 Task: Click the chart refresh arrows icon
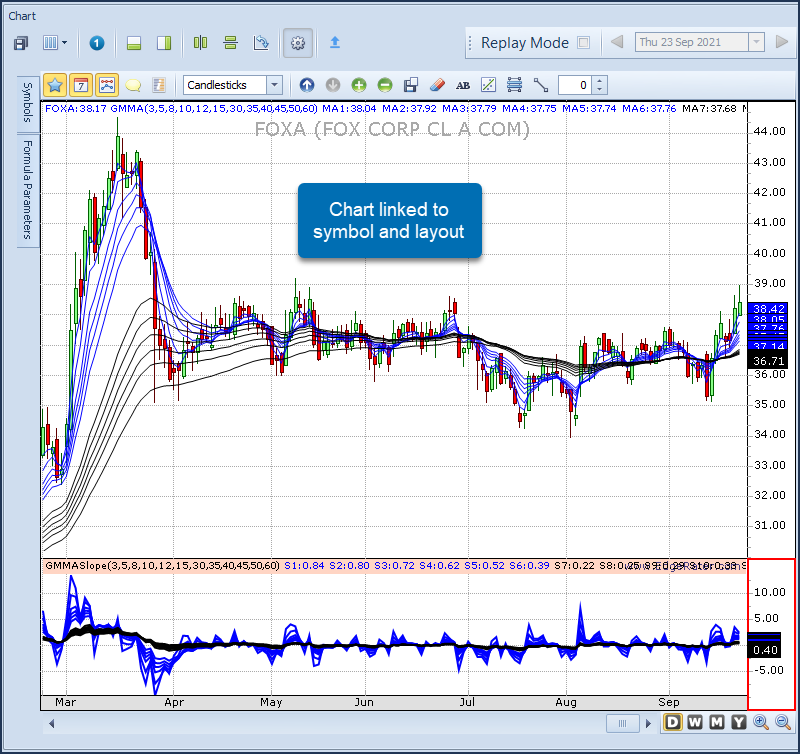point(261,43)
